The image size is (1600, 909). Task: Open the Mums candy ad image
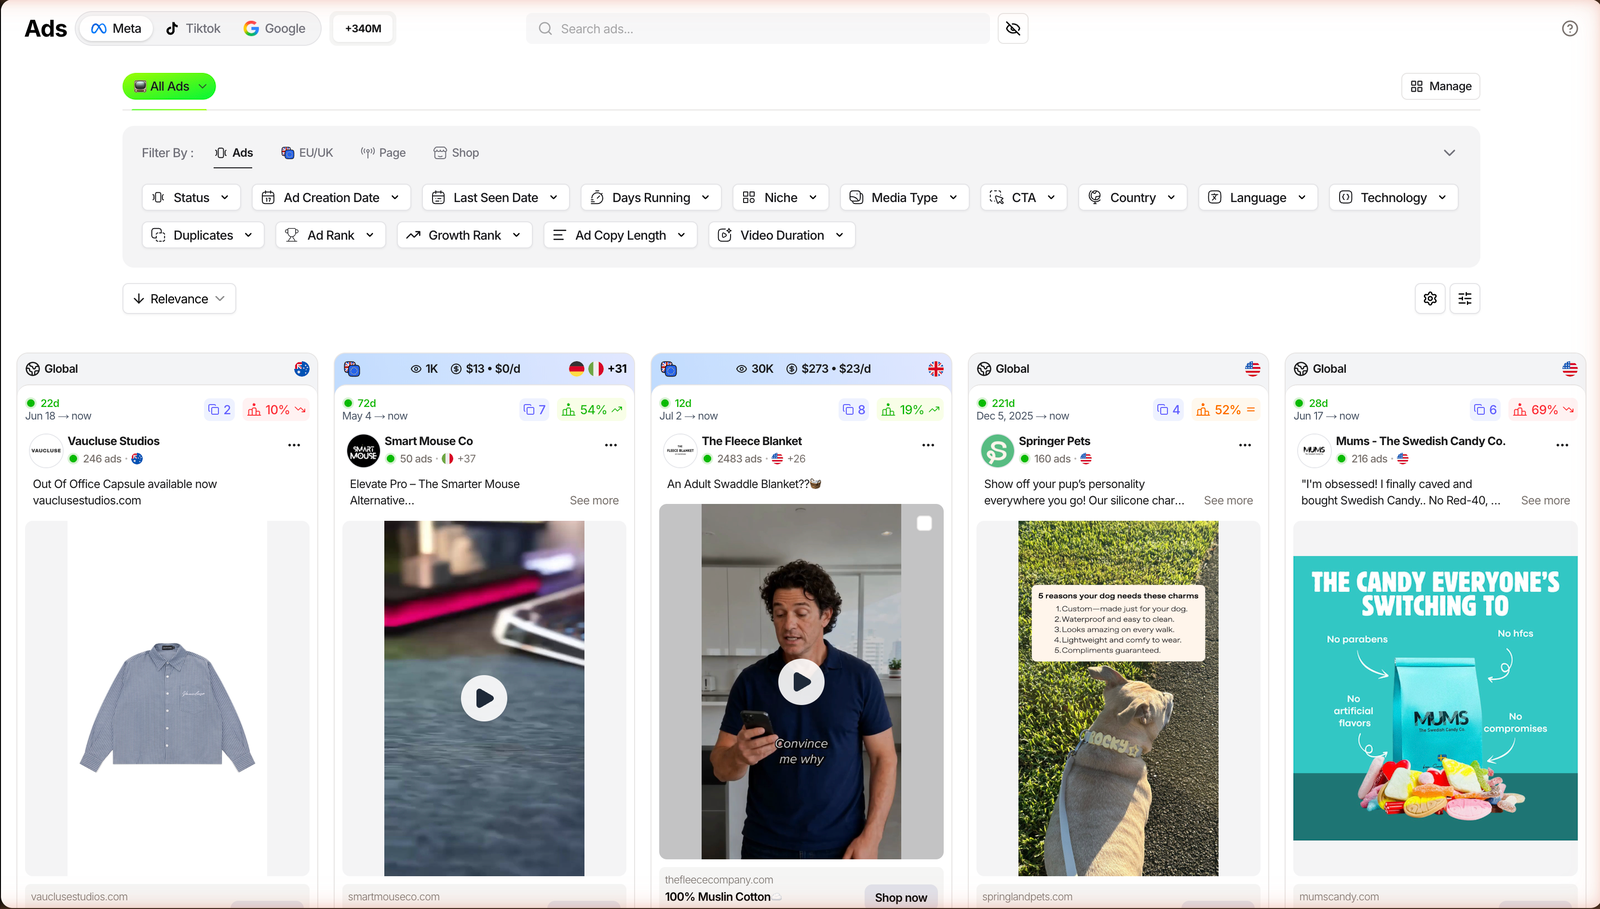tap(1435, 698)
